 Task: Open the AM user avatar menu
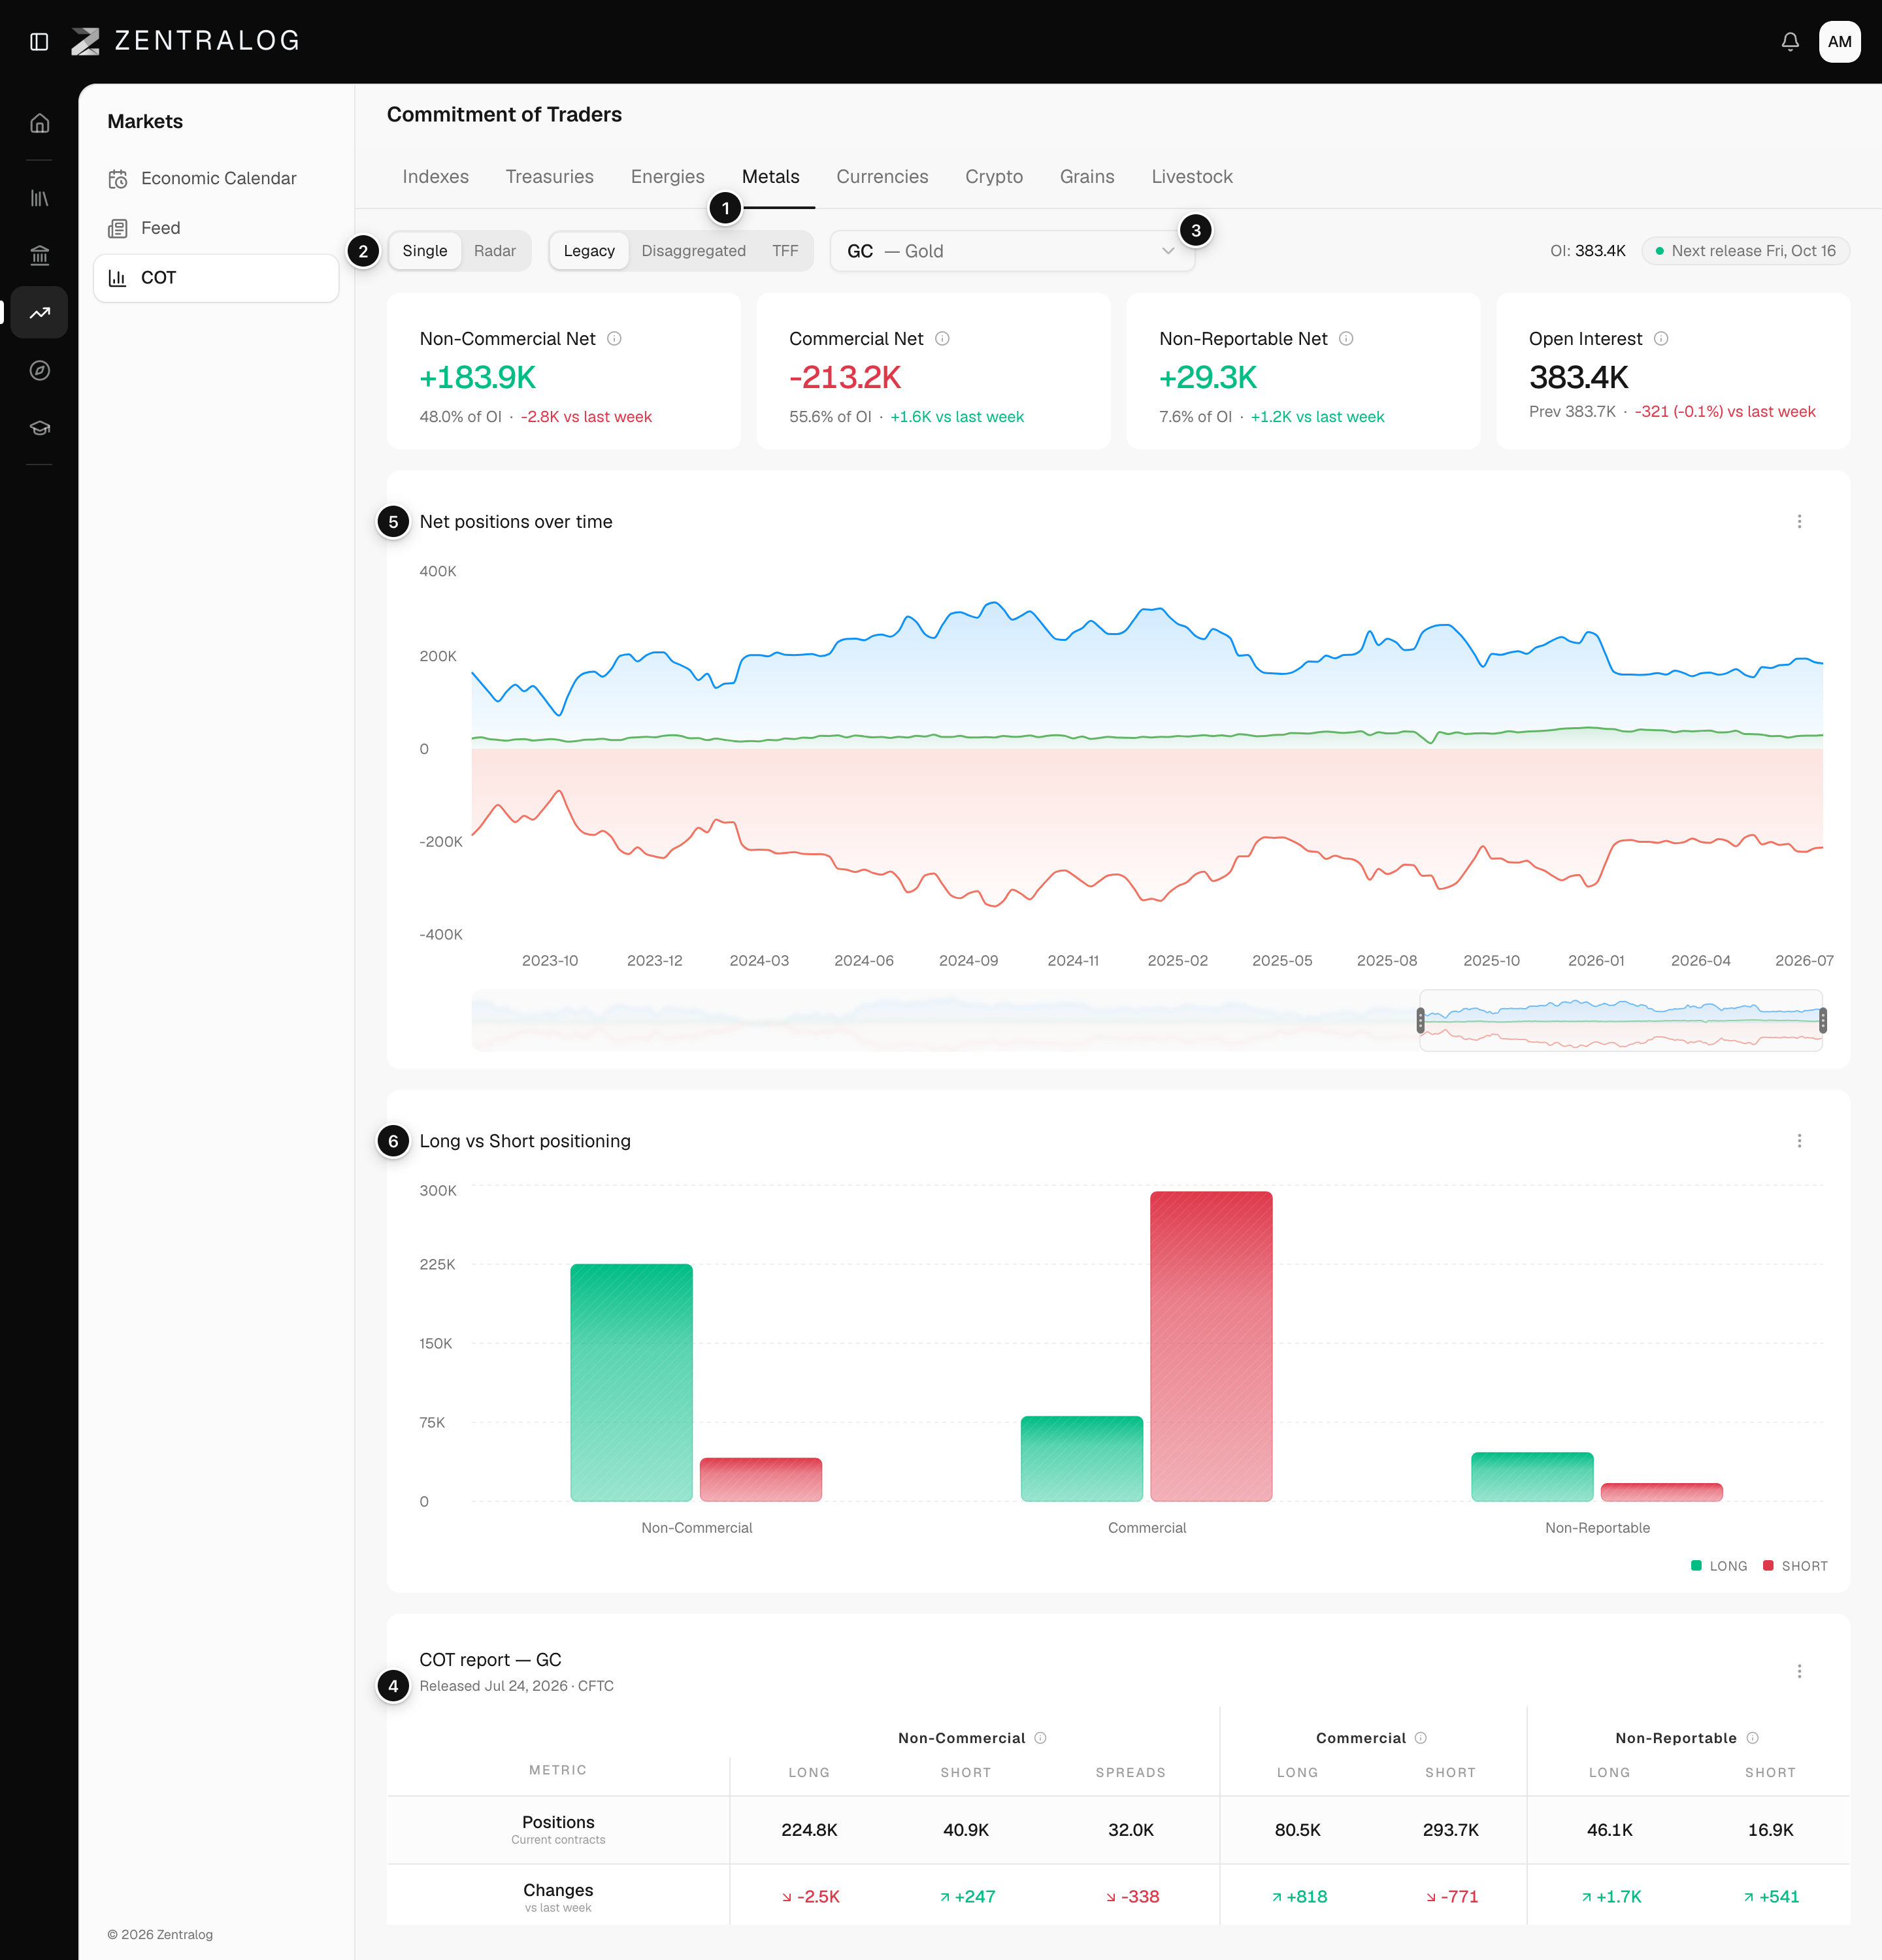pyautogui.click(x=1839, y=41)
